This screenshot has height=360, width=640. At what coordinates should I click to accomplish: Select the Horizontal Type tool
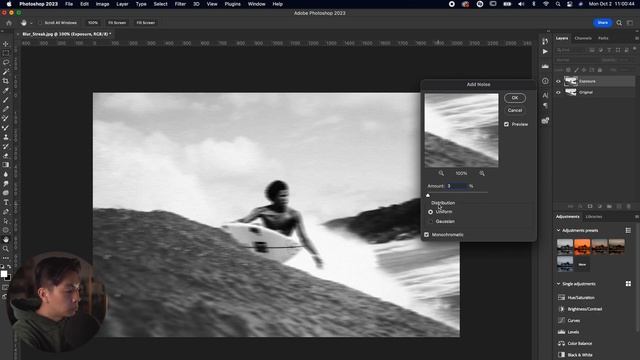tap(6, 202)
